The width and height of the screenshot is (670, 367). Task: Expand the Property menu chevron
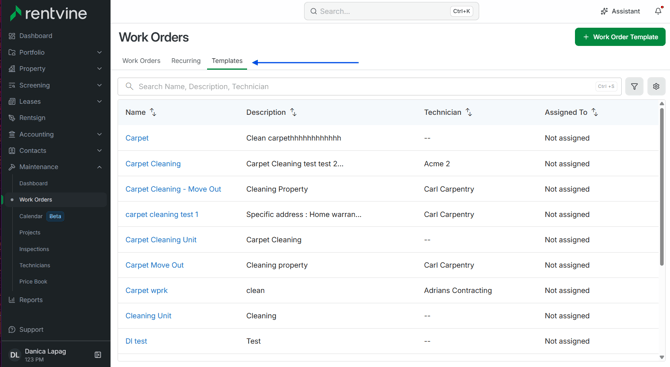coord(99,68)
